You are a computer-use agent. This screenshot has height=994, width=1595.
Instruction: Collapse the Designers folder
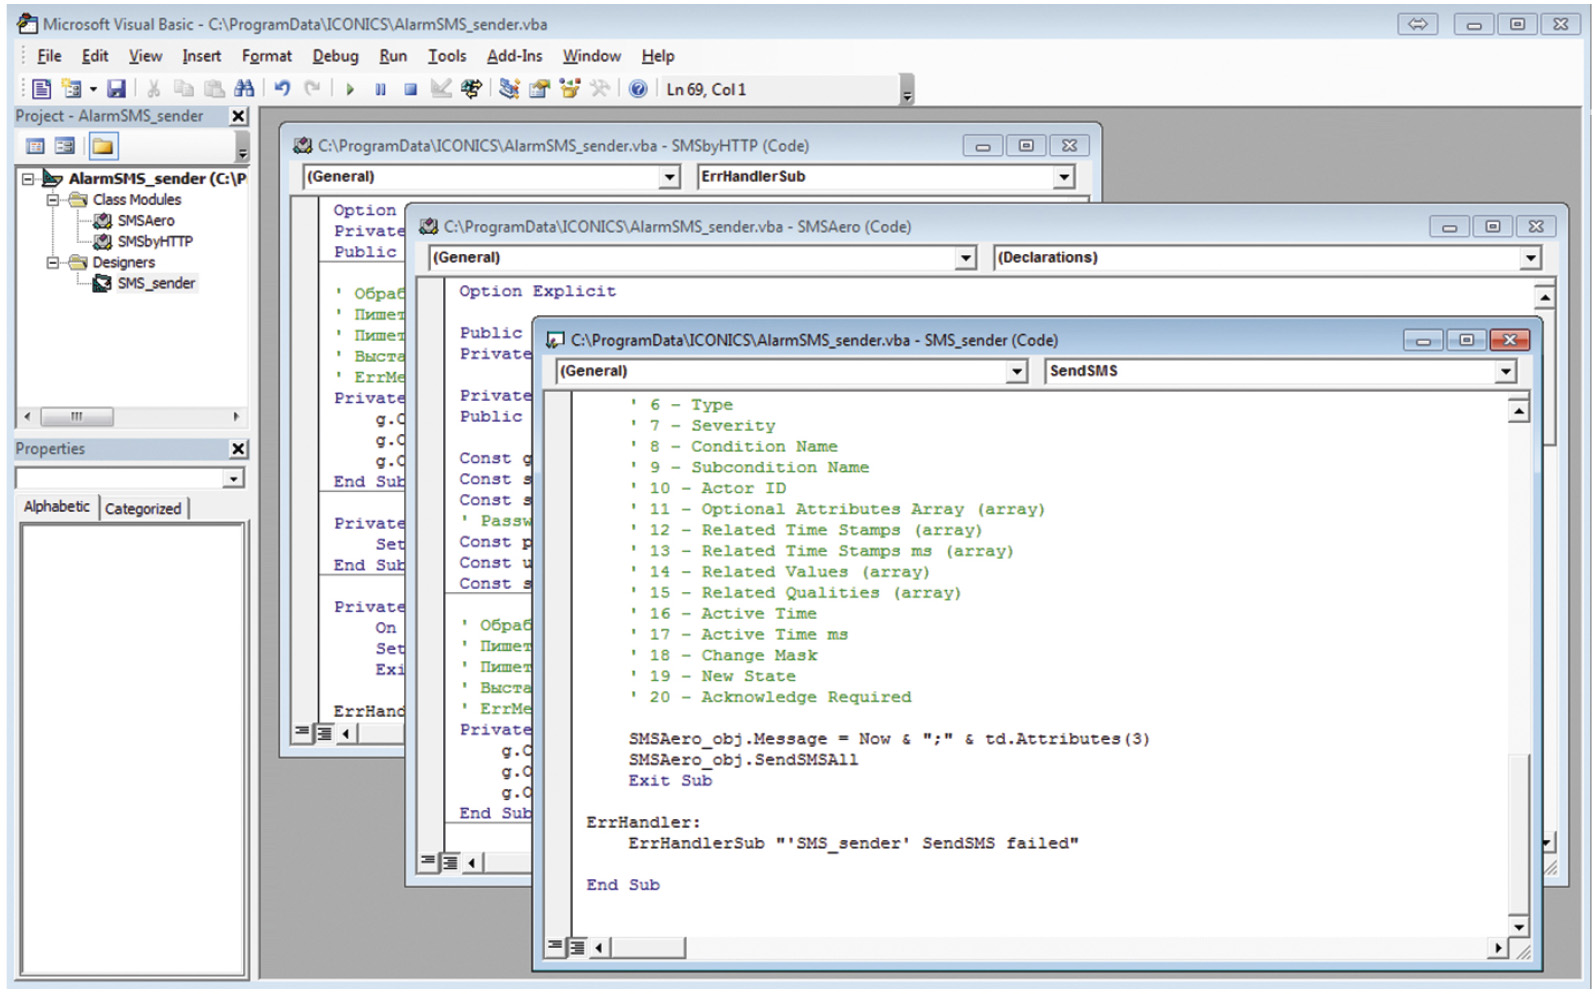pyautogui.click(x=52, y=263)
